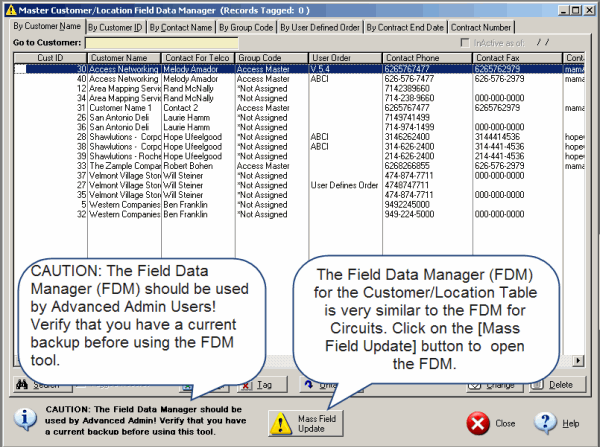Click phone number 214-626-2400

coord(409,156)
